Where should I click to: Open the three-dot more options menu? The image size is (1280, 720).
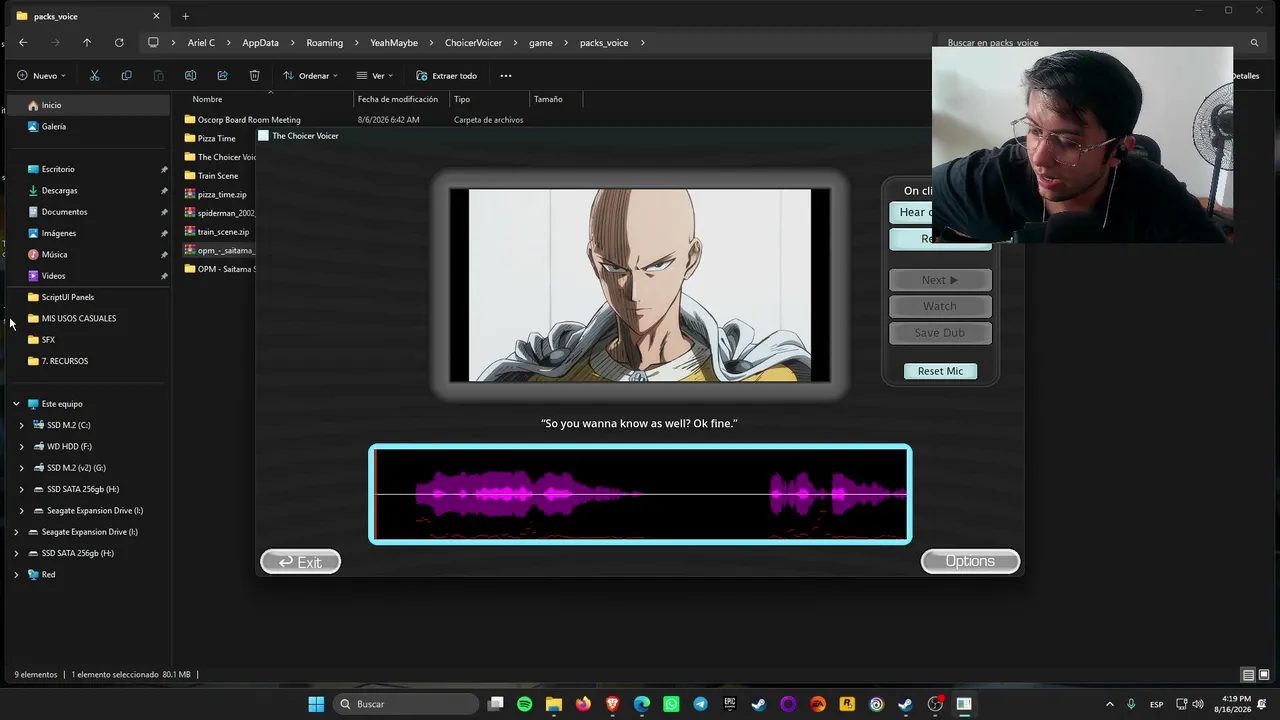pos(506,76)
